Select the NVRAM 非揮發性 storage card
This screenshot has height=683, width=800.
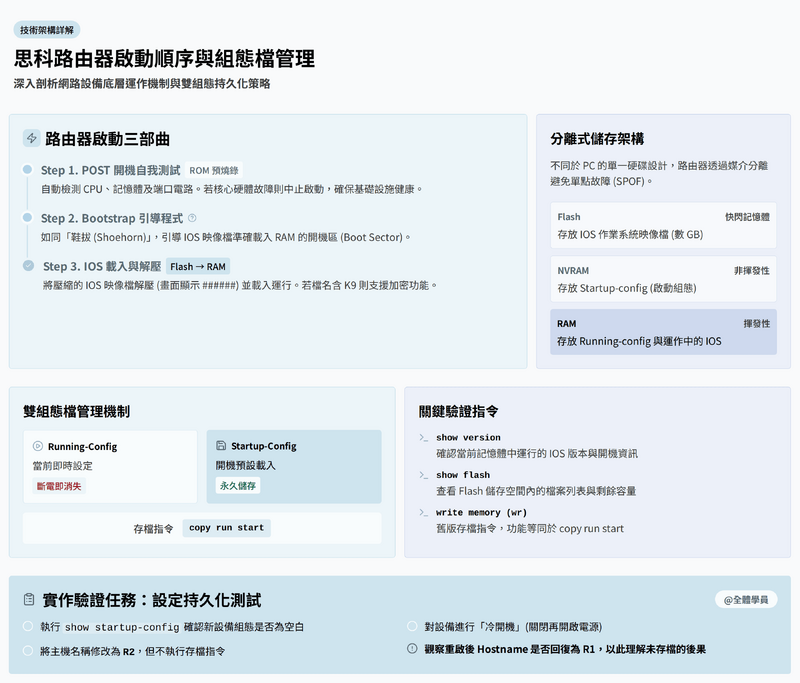coord(663,279)
